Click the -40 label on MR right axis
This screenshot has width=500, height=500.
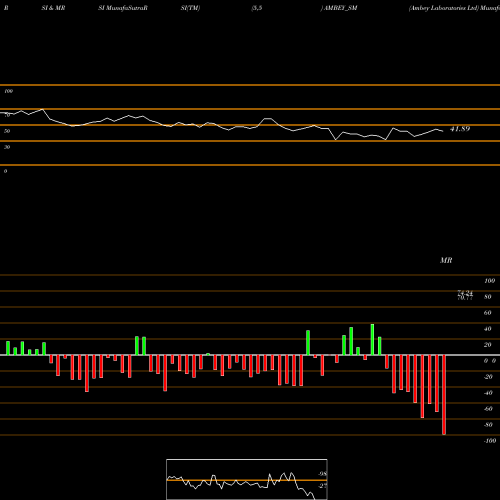click(488, 393)
